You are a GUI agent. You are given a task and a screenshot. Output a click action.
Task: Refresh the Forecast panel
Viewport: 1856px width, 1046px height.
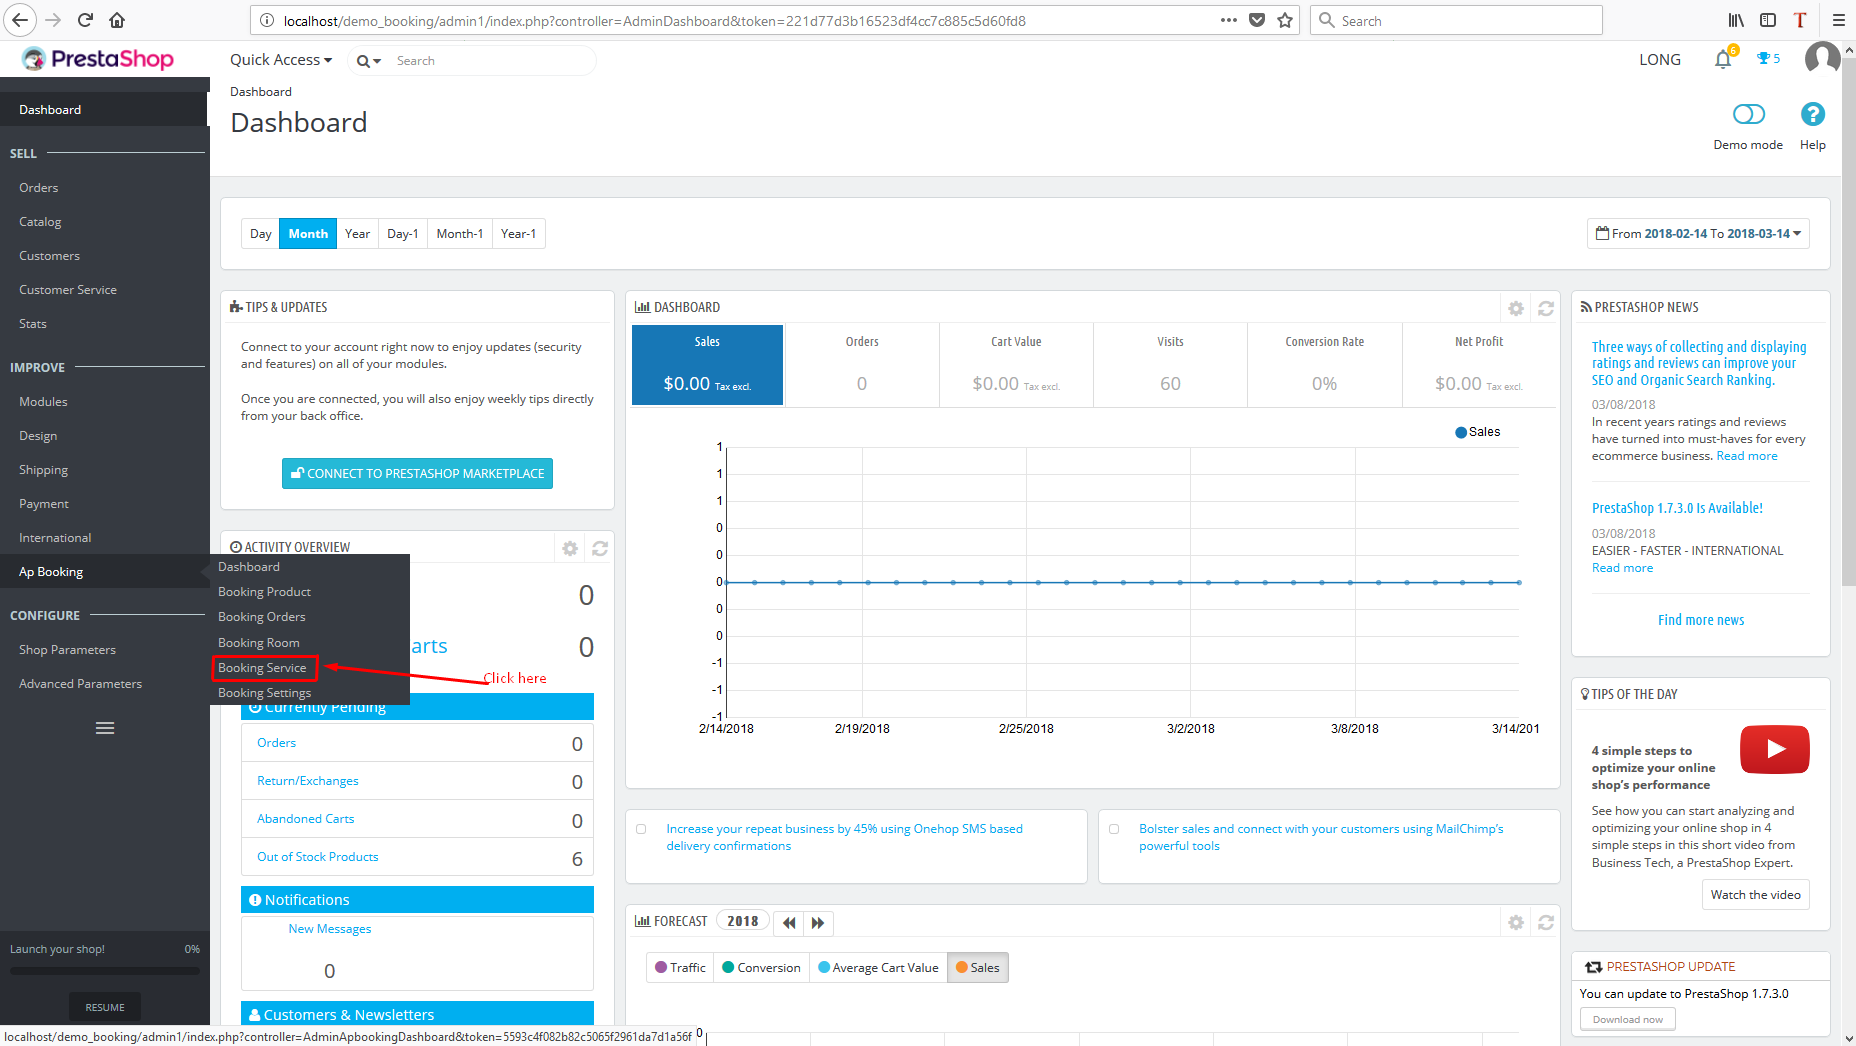point(1546,922)
